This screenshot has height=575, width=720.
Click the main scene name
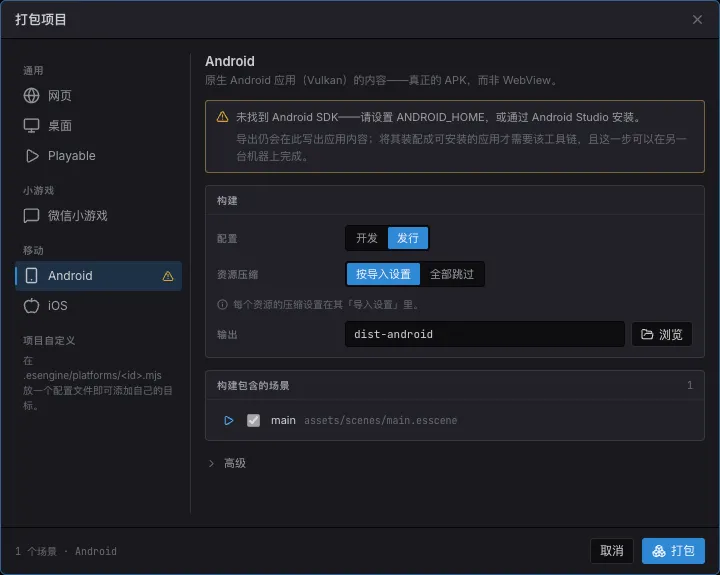(283, 420)
